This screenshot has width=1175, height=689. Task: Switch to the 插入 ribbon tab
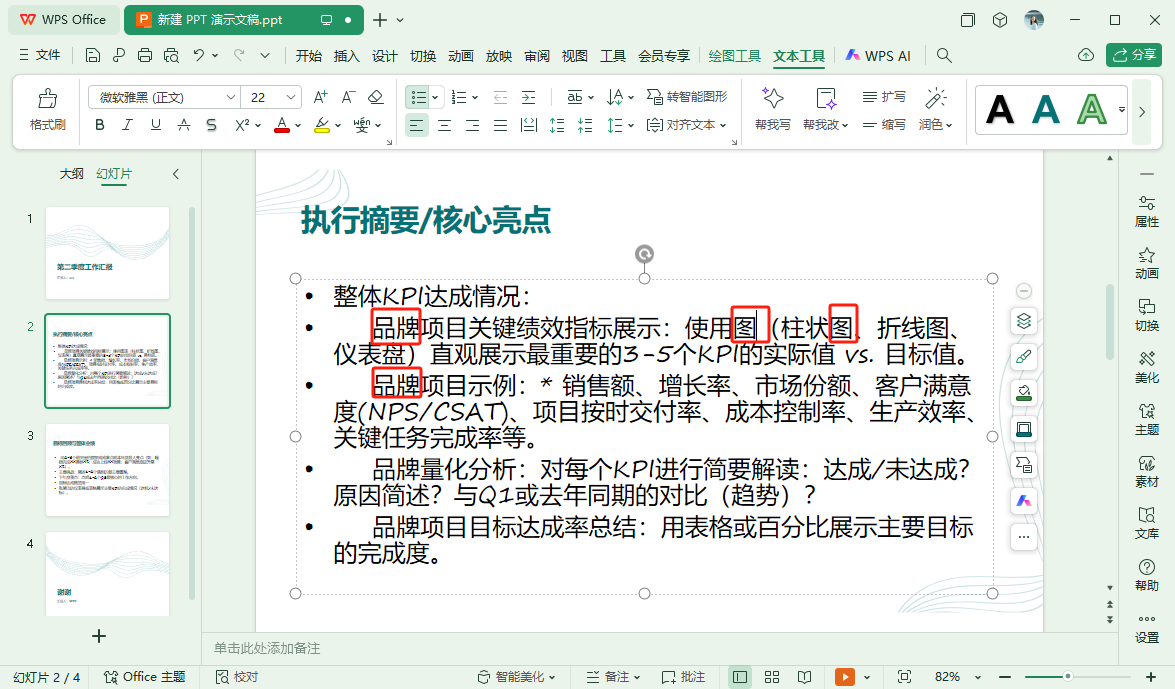(346, 56)
